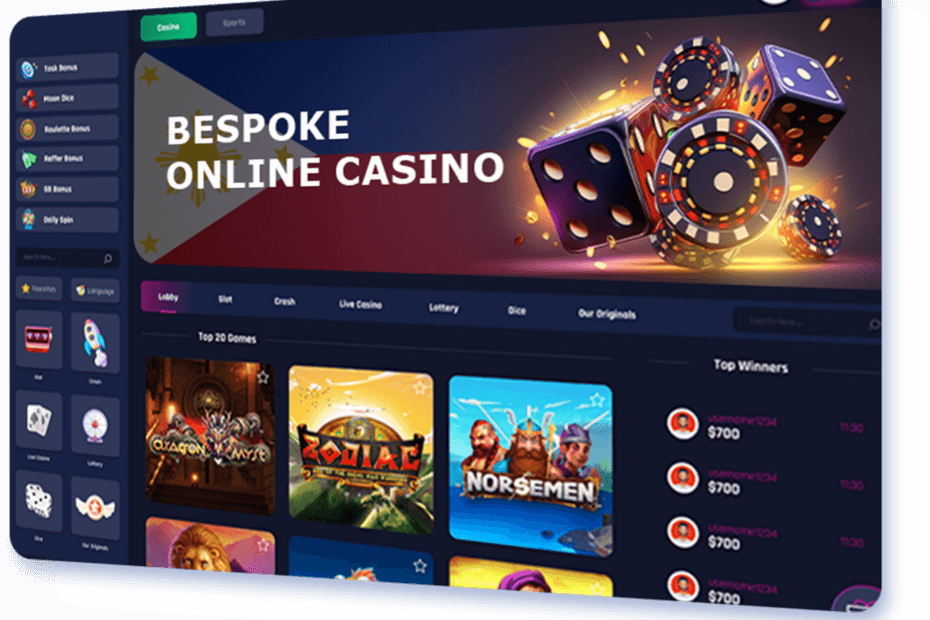Open the Slot machine icon tile
The image size is (930, 620).
39,339
